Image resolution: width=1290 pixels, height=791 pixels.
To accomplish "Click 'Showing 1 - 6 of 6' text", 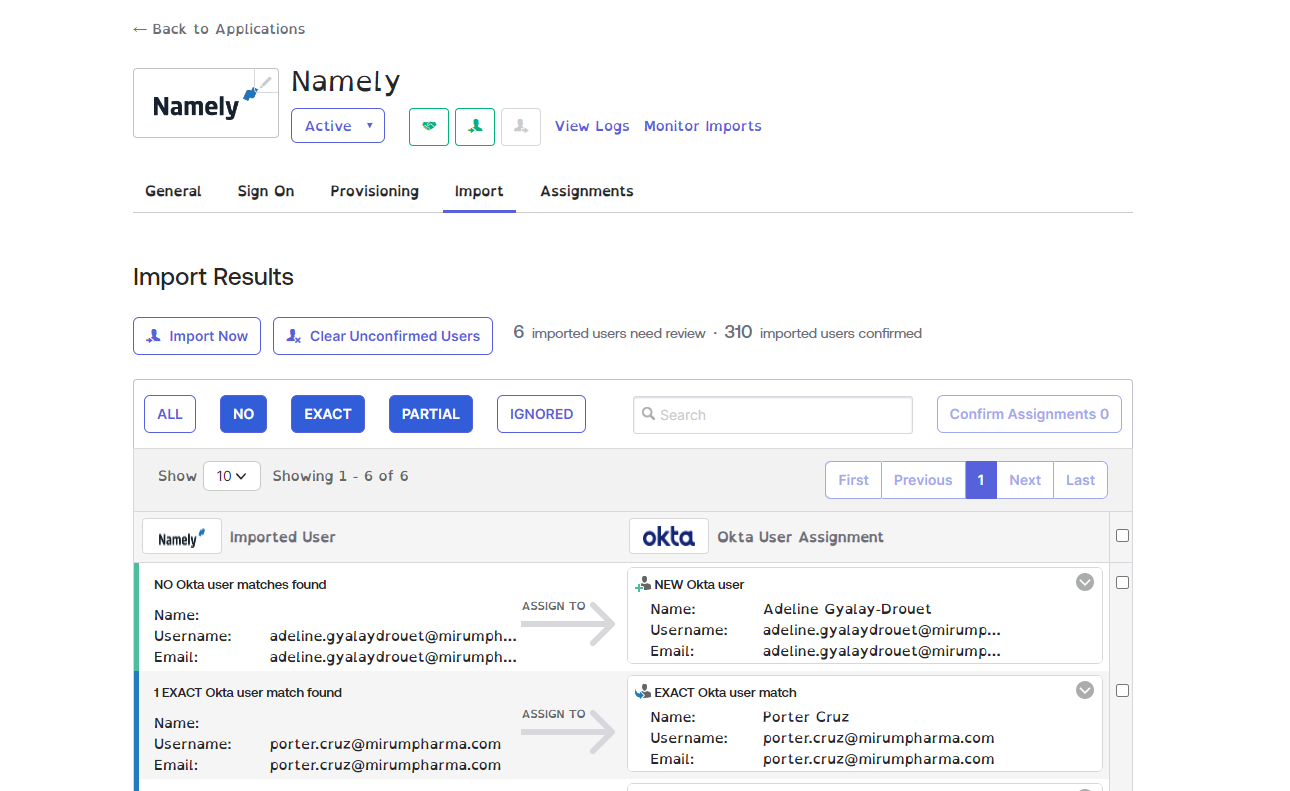I will [340, 476].
